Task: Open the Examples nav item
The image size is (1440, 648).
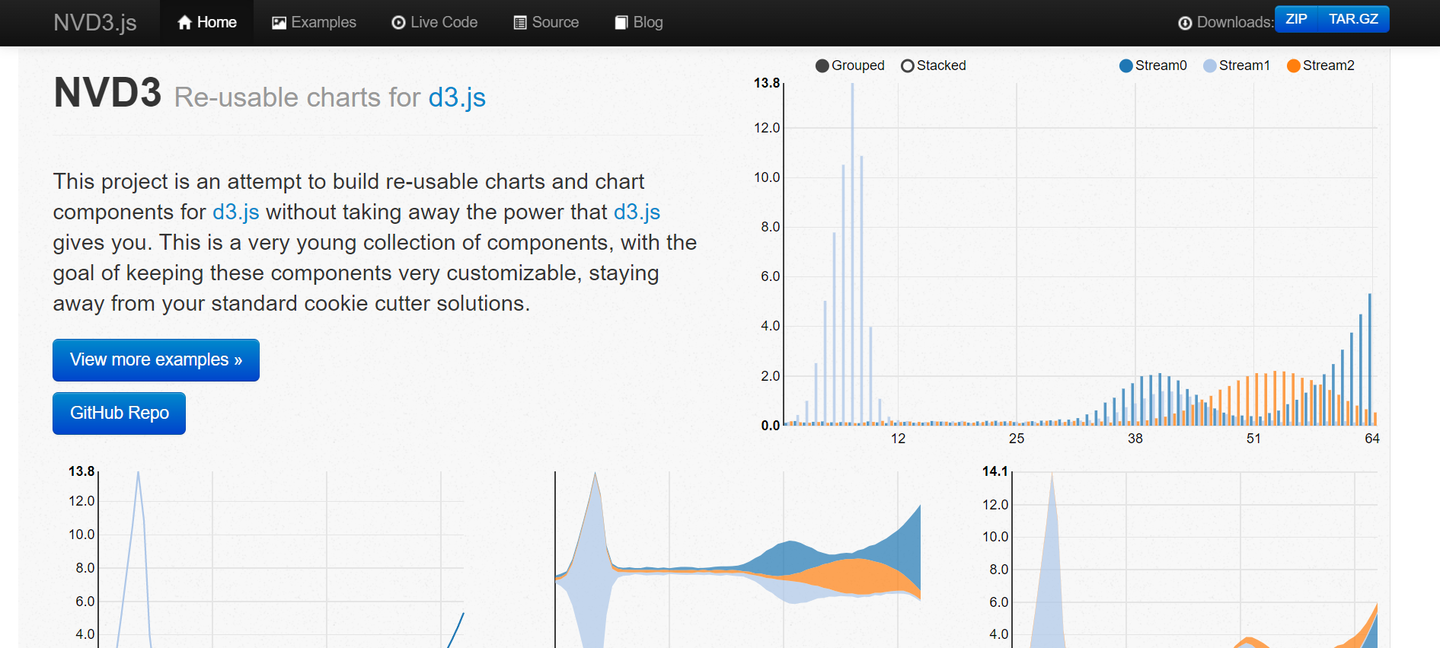Action: tap(314, 22)
